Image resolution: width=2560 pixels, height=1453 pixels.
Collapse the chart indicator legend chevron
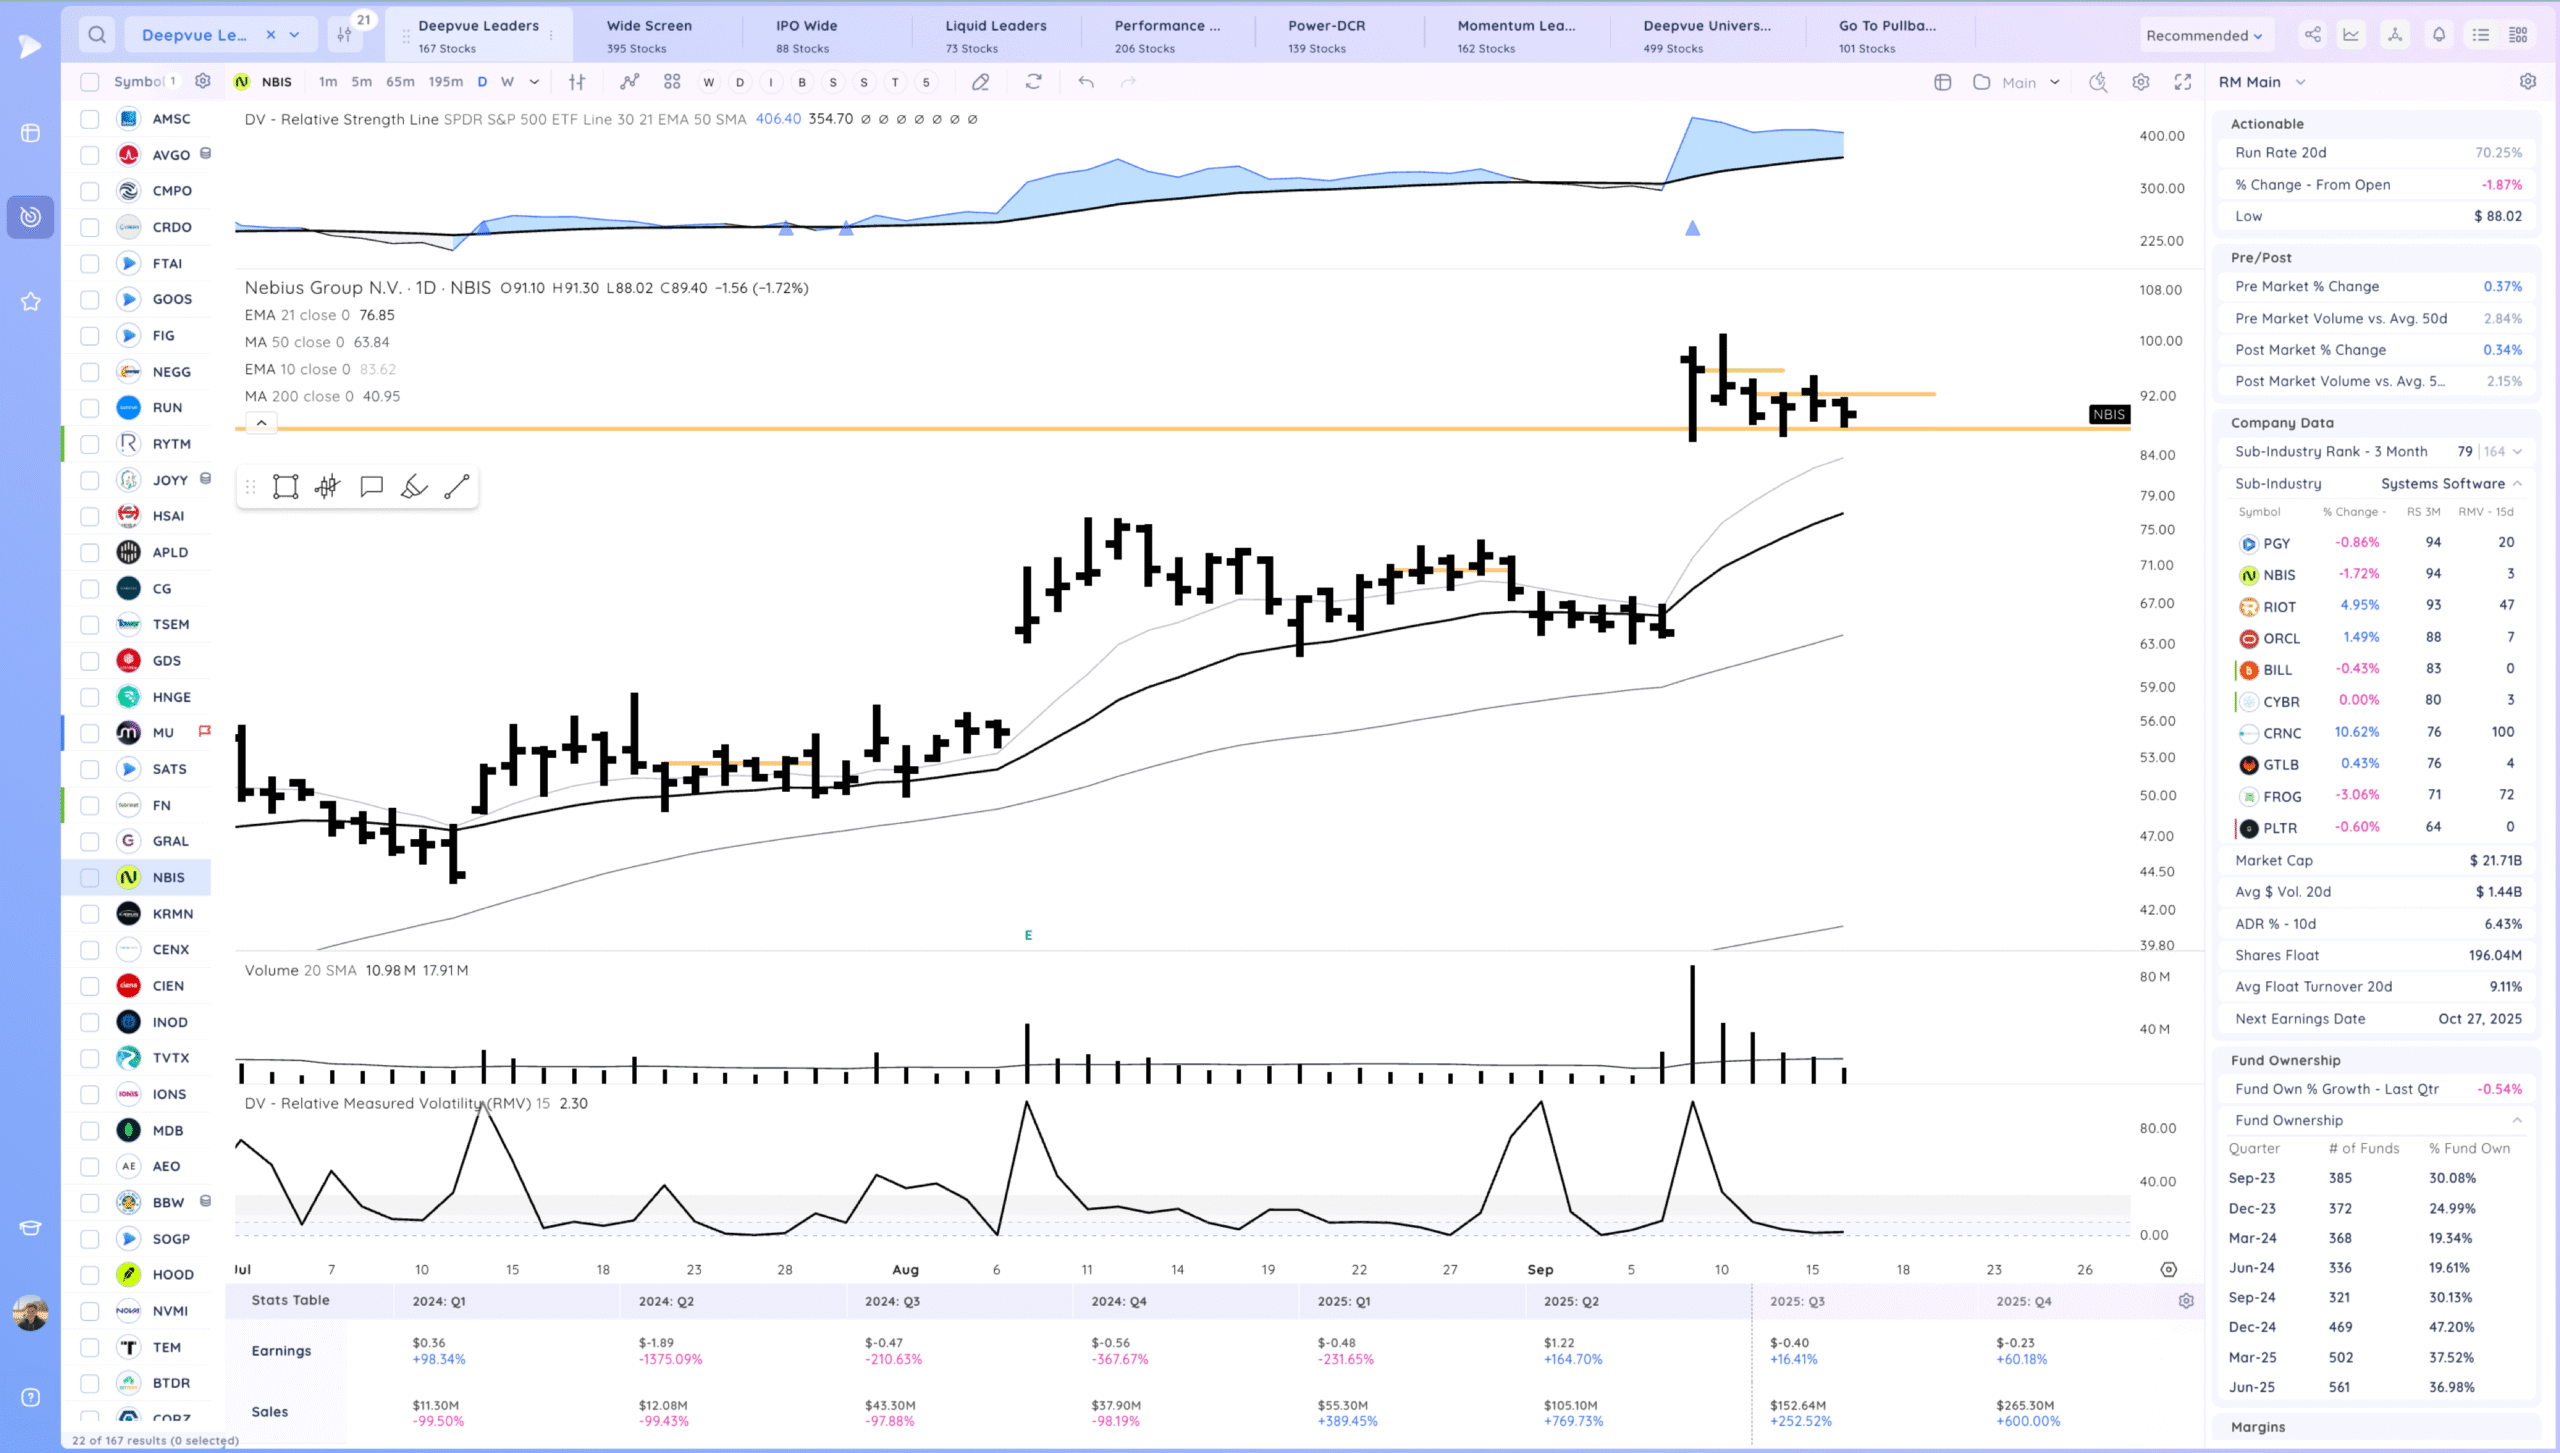261,423
